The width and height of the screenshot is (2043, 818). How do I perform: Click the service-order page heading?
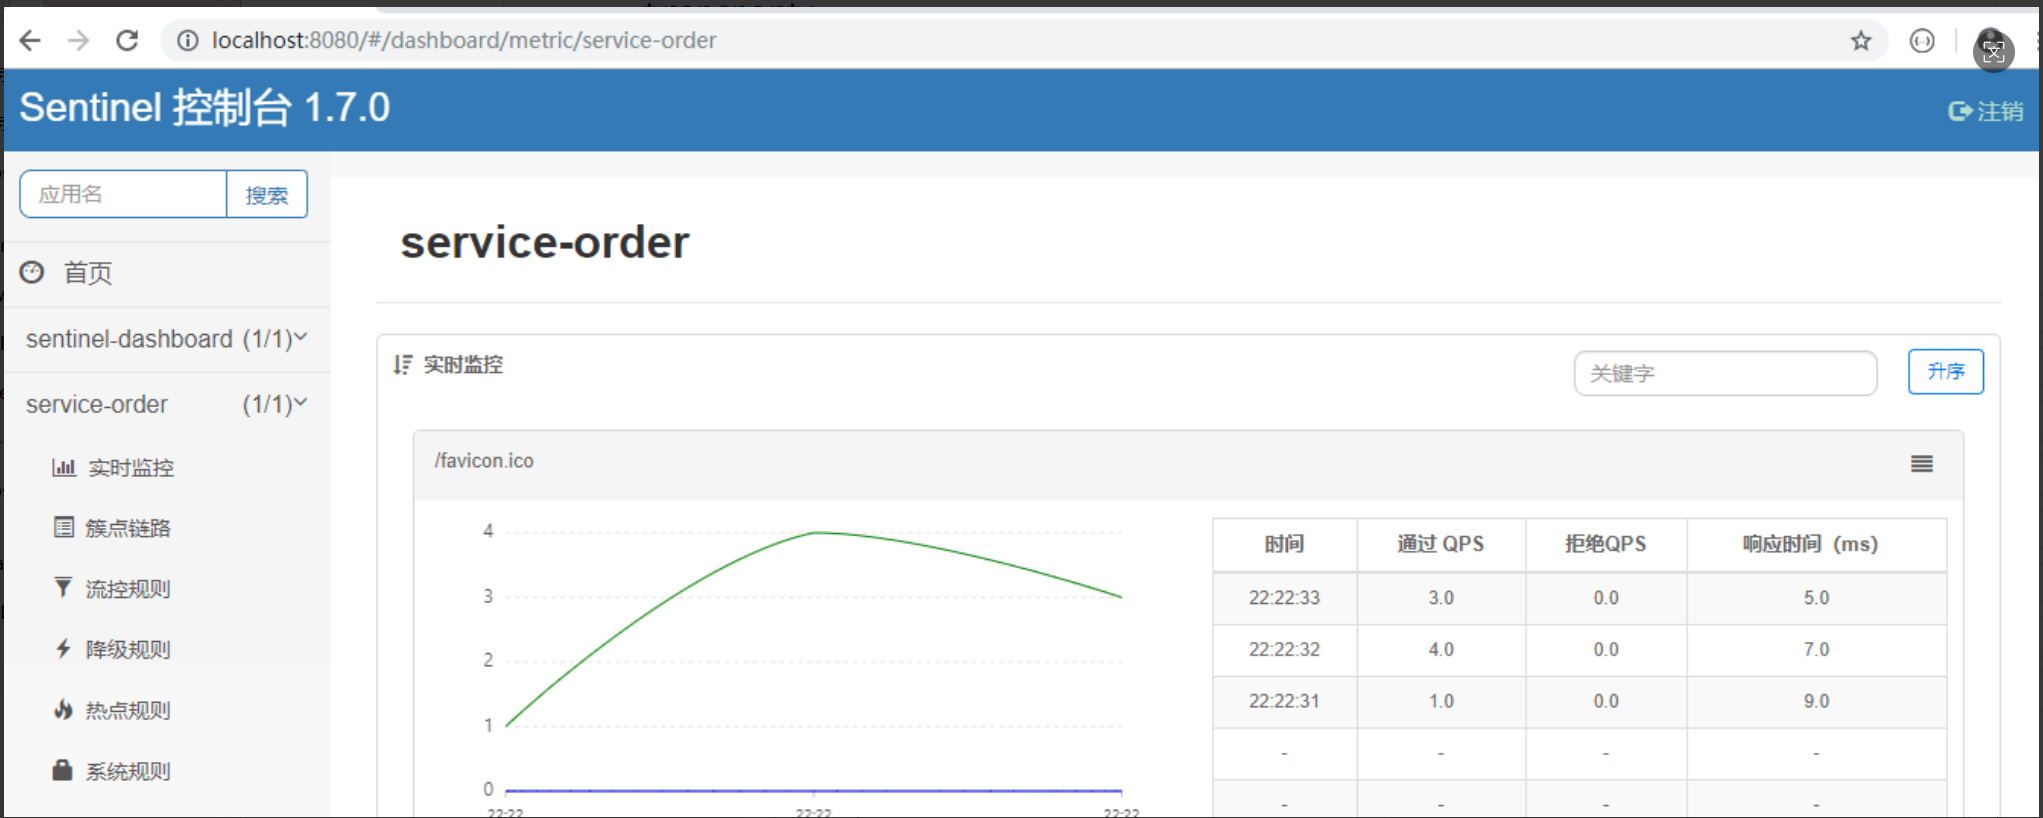tap(545, 243)
